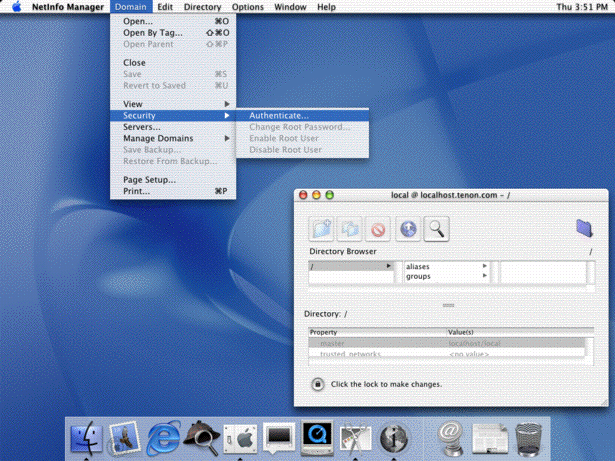615x461 pixels.
Task: Choose Page Setup... menu item
Action: point(173,180)
